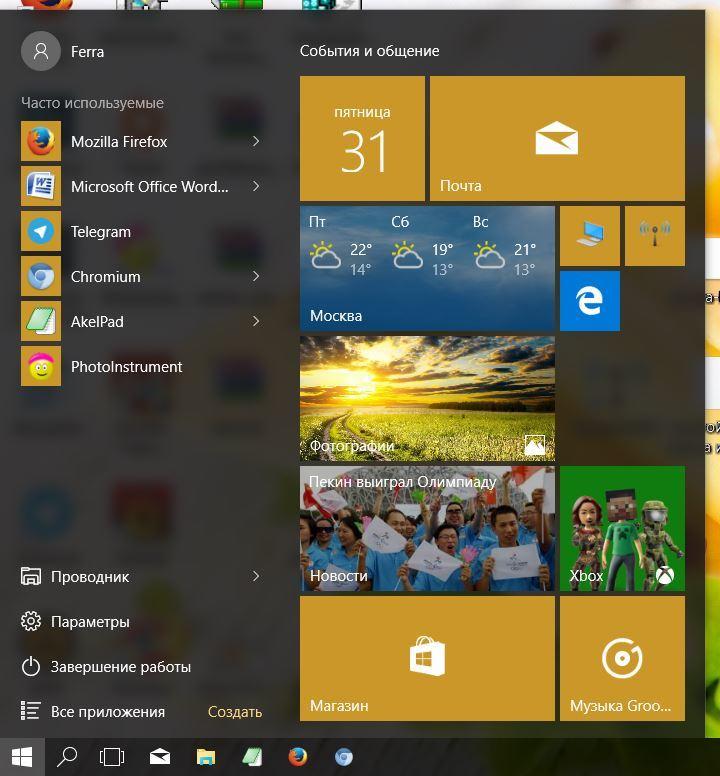This screenshot has height=776, width=720.
Task: Click the computer monitor tile
Action: click(x=589, y=236)
